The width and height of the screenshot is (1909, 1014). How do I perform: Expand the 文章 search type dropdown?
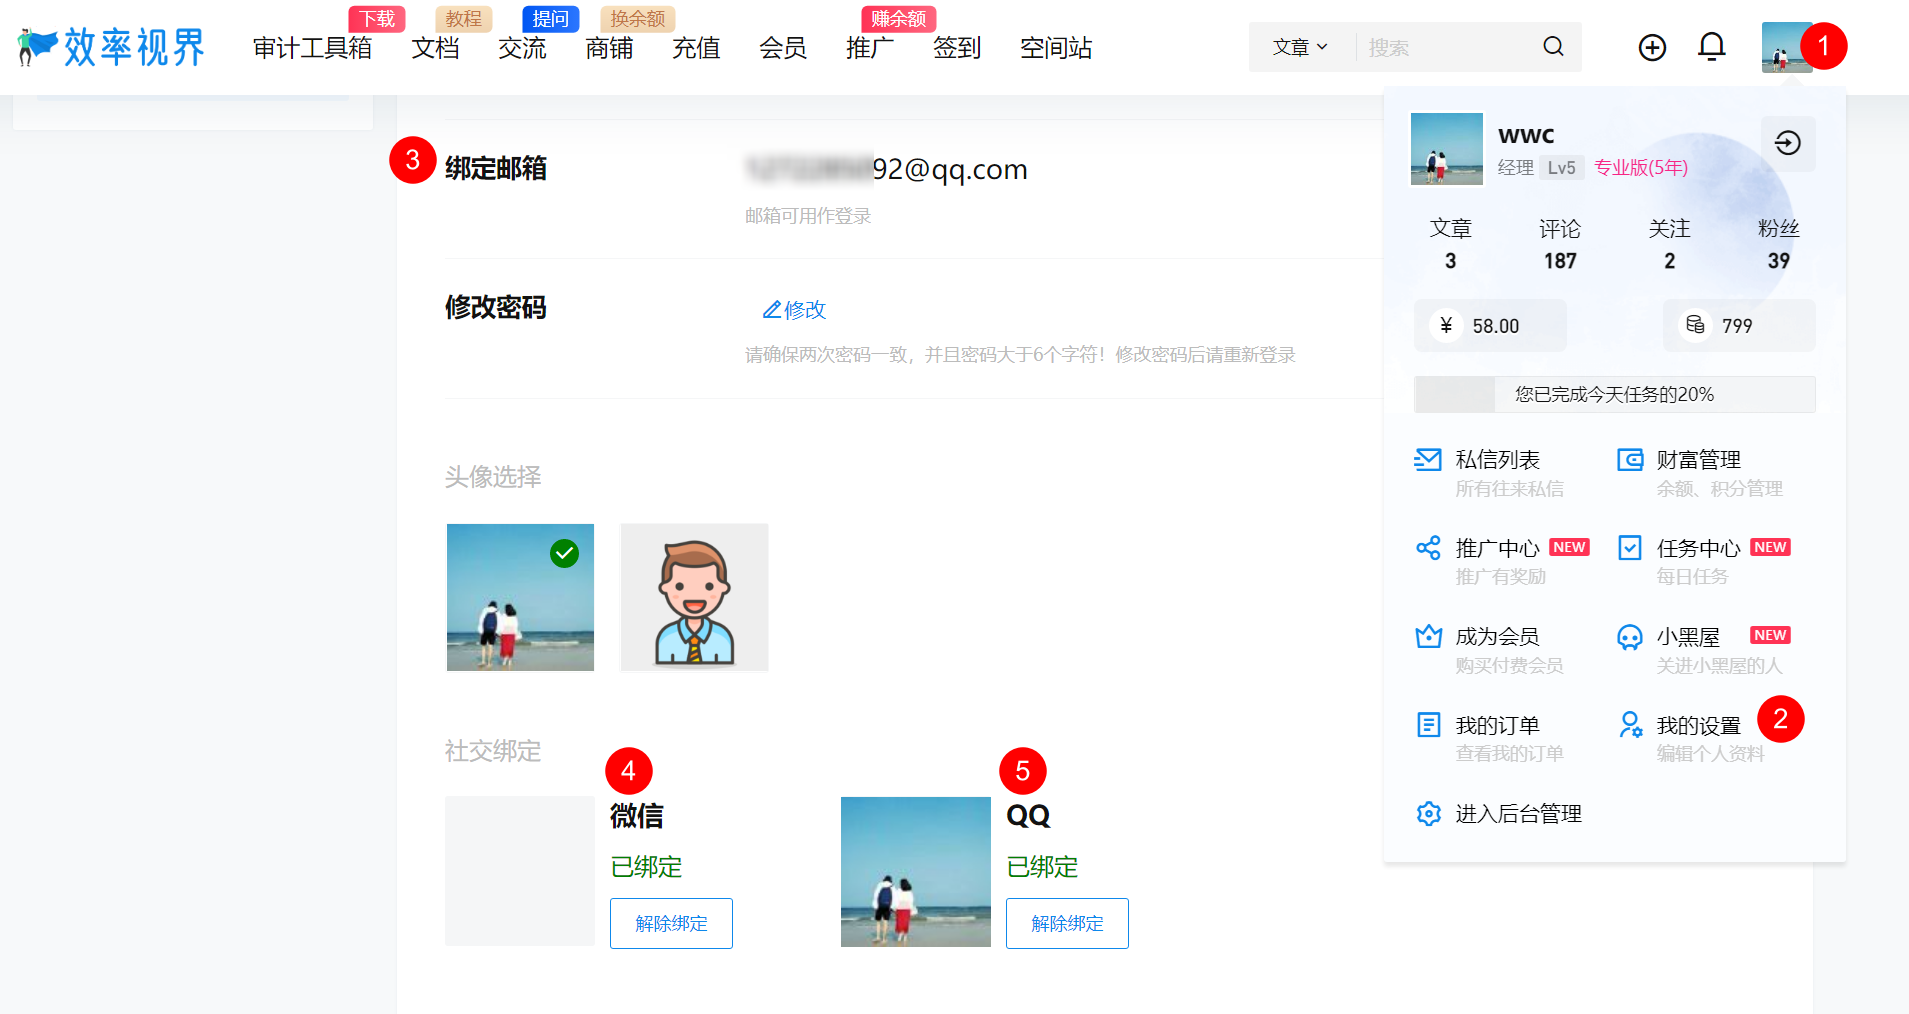[x=1299, y=47]
